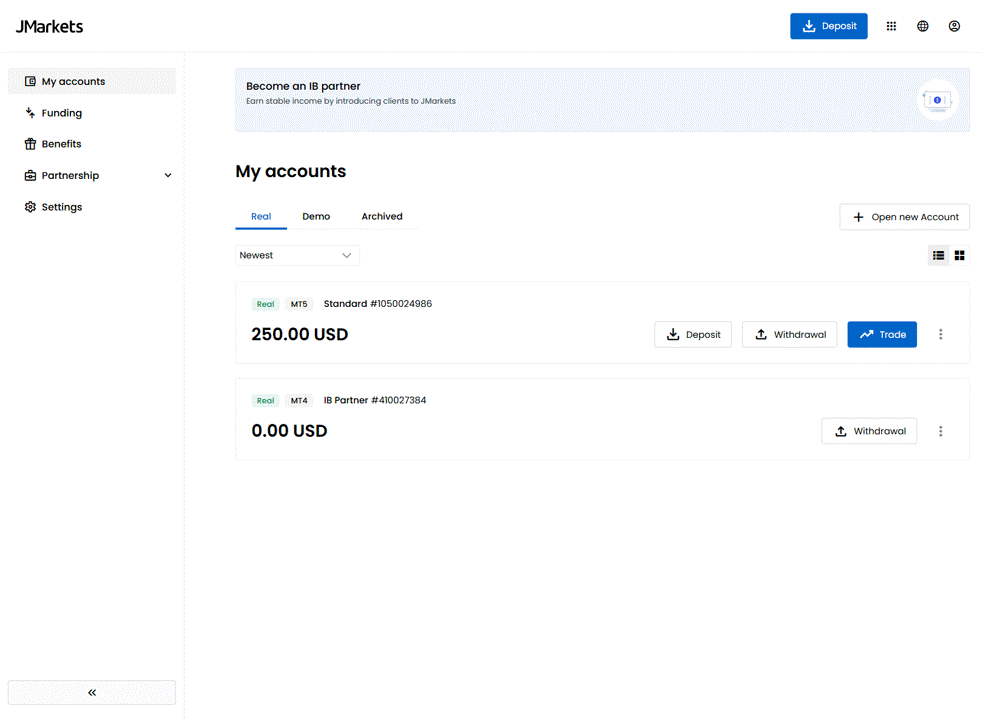
Task: Switch to the Archived tab
Action: [382, 216]
